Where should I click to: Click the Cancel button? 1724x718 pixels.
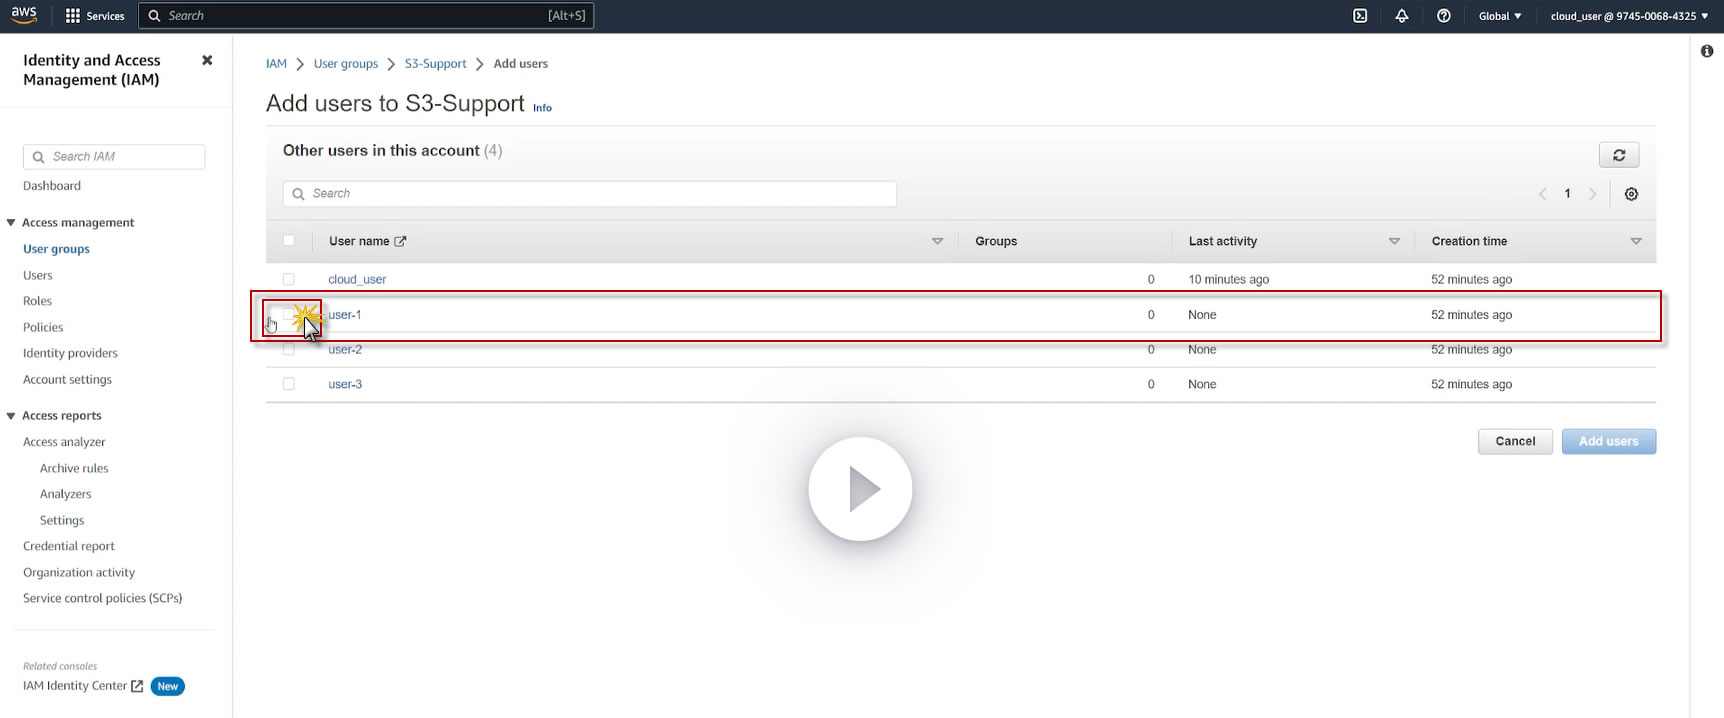tap(1515, 441)
